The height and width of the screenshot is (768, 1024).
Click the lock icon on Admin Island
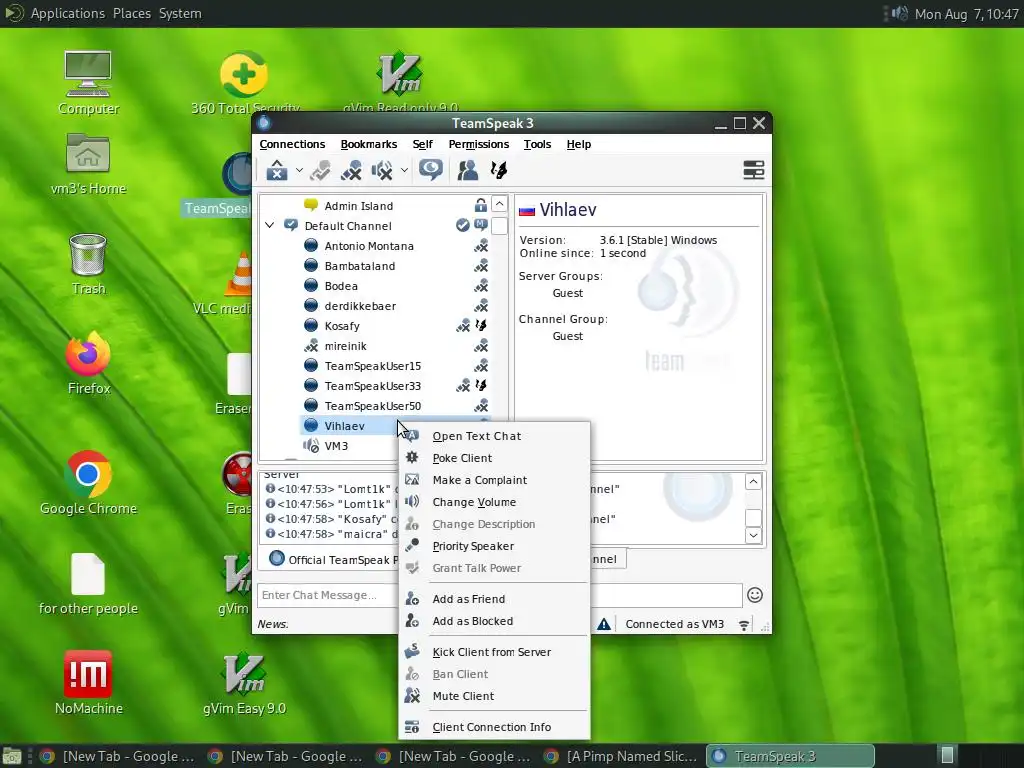[481, 205]
